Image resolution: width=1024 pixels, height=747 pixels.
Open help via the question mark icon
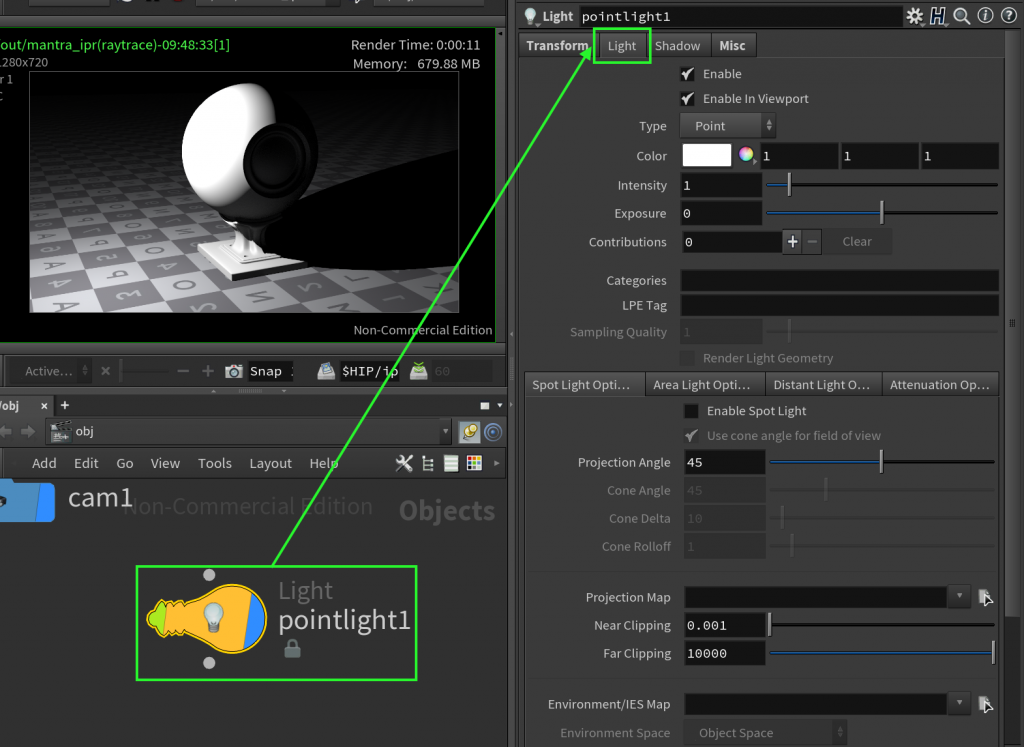pyautogui.click(x=1009, y=16)
